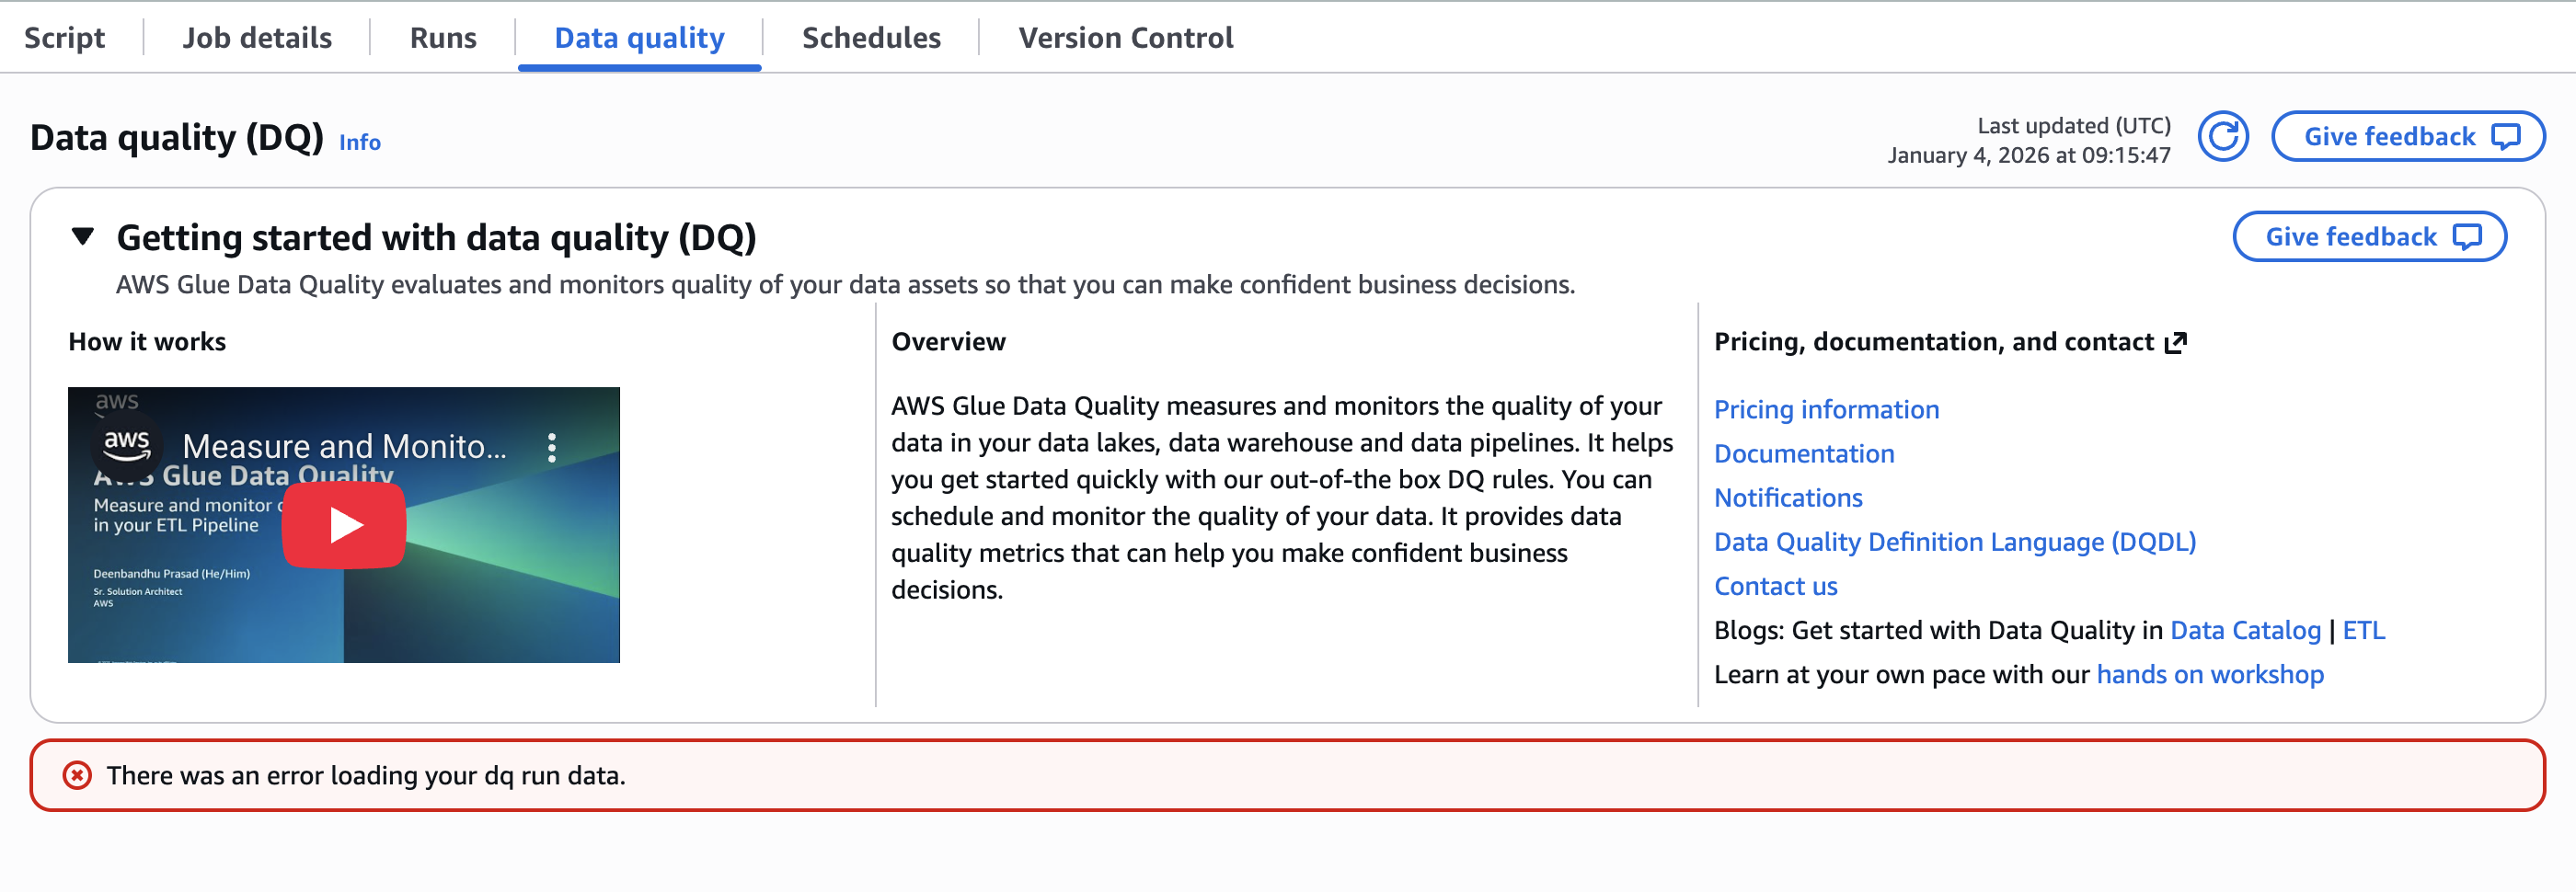Screen dimensions: 2576x892
Task: Click Give feedback inside Getting started panel
Action: tap(2368, 237)
